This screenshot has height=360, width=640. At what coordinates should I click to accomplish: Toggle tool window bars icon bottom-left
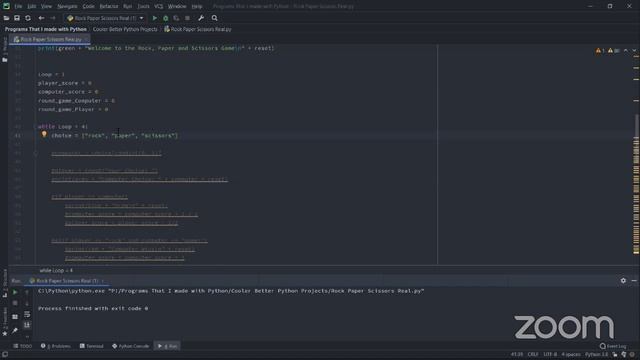[x=4, y=355]
